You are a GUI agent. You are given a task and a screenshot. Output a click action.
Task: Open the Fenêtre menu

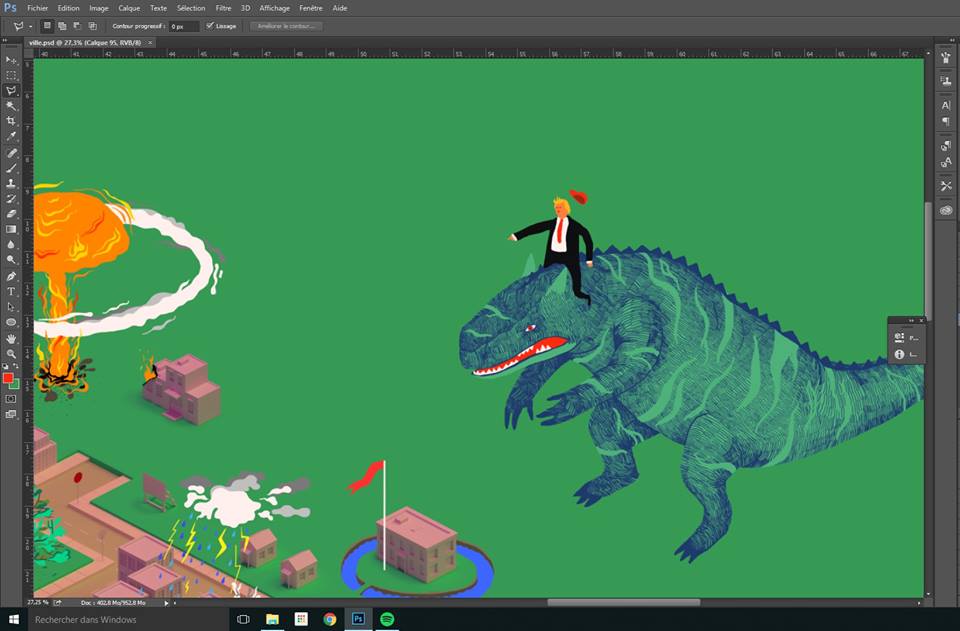pos(311,8)
